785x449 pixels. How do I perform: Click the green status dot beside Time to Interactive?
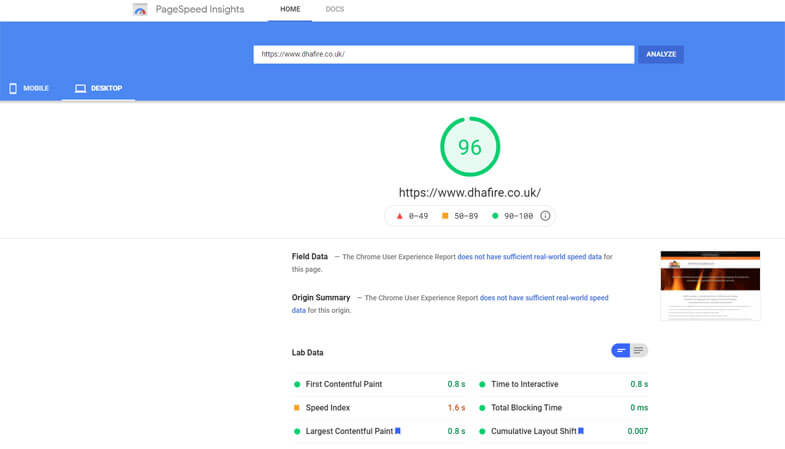click(x=482, y=384)
